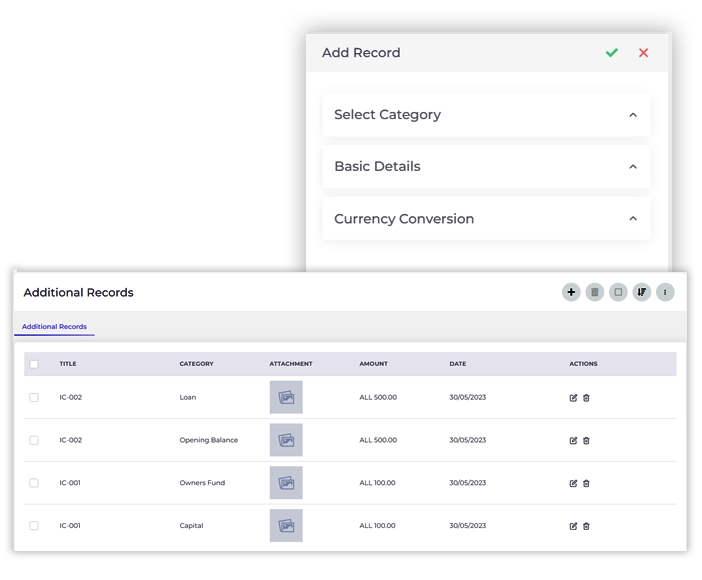This screenshot has height=580, width=702.
Task: Edit the Loan record
Action: pyautogui.click(x=573, y=398)
